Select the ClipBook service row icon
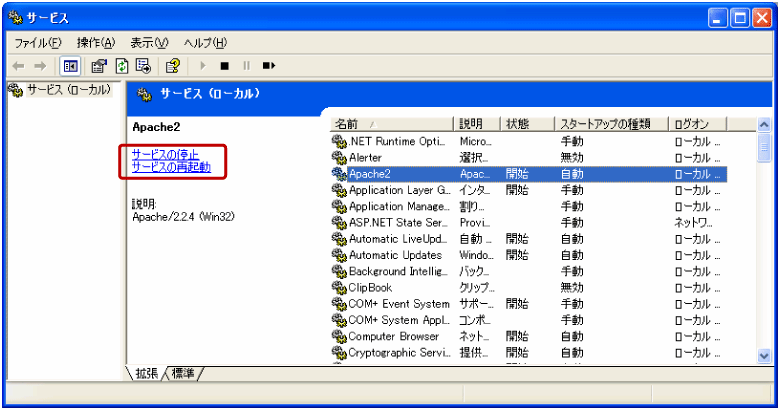This screenshot has height=410, width=780. (339, 288)
